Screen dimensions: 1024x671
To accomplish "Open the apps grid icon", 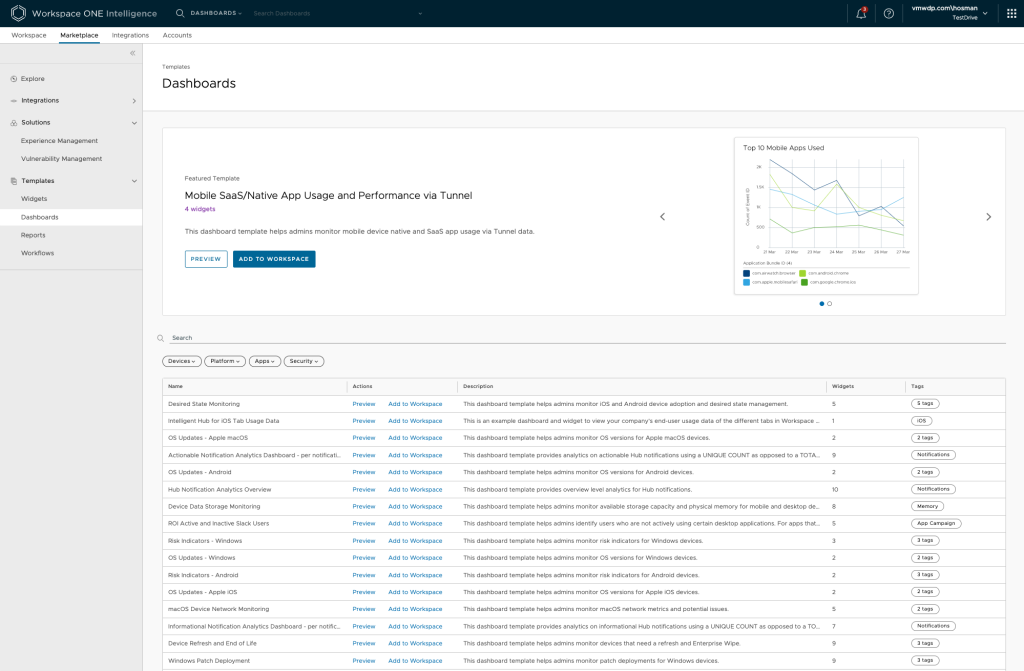I will 1010,13.
